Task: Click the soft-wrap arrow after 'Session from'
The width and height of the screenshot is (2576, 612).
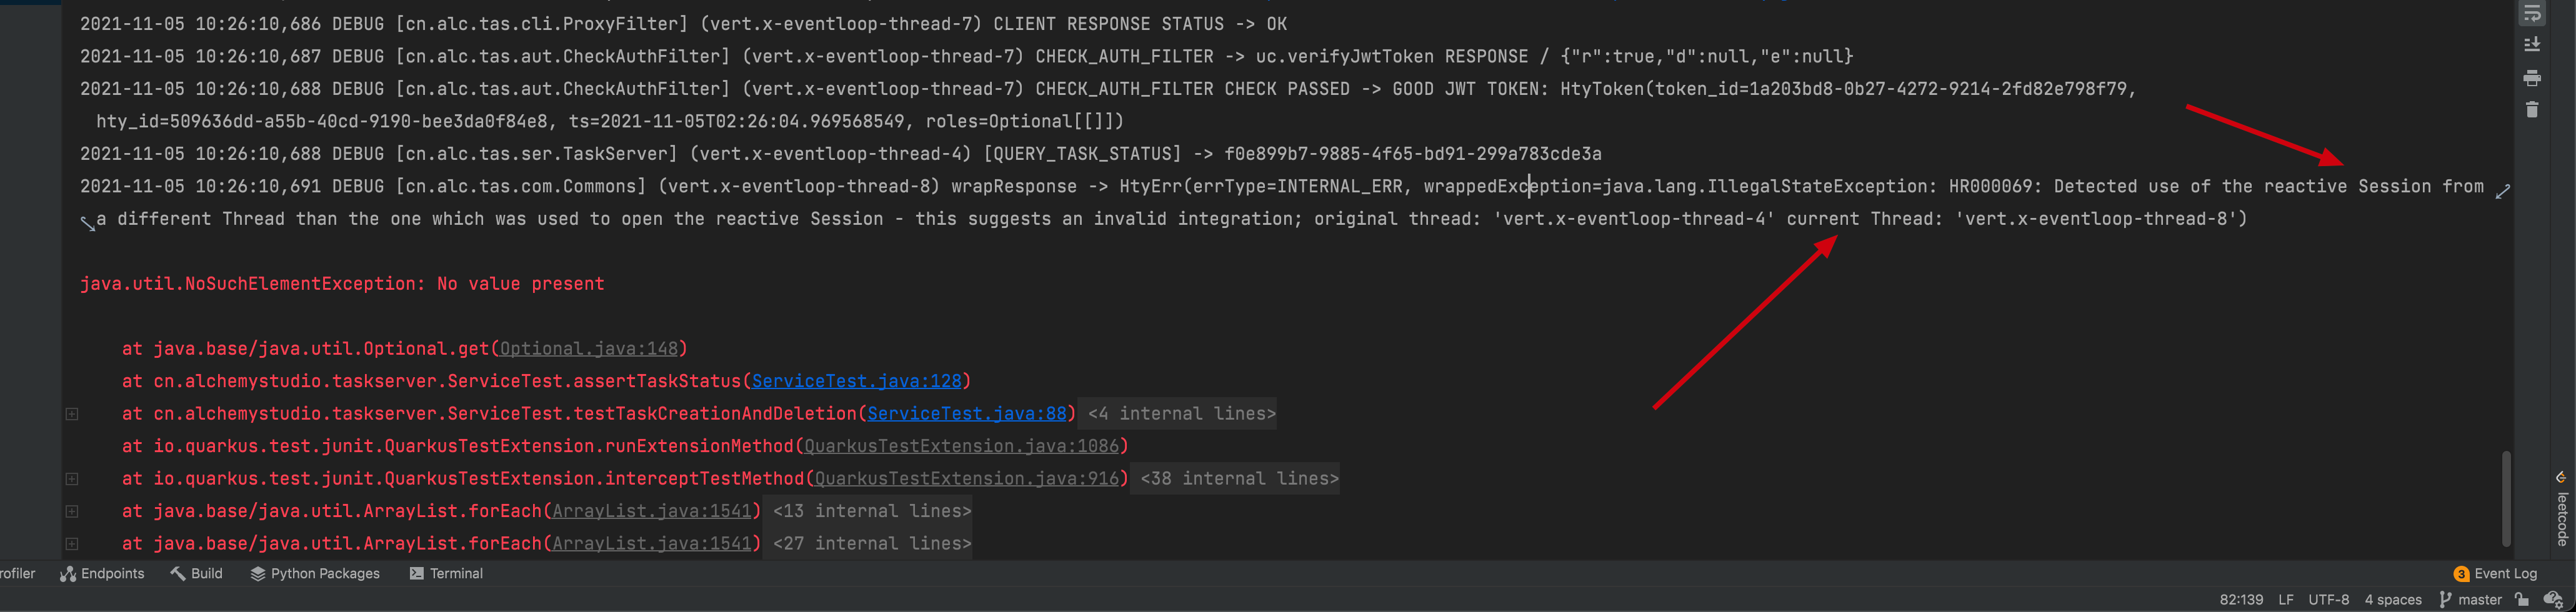Action: tap(2502, 191)
